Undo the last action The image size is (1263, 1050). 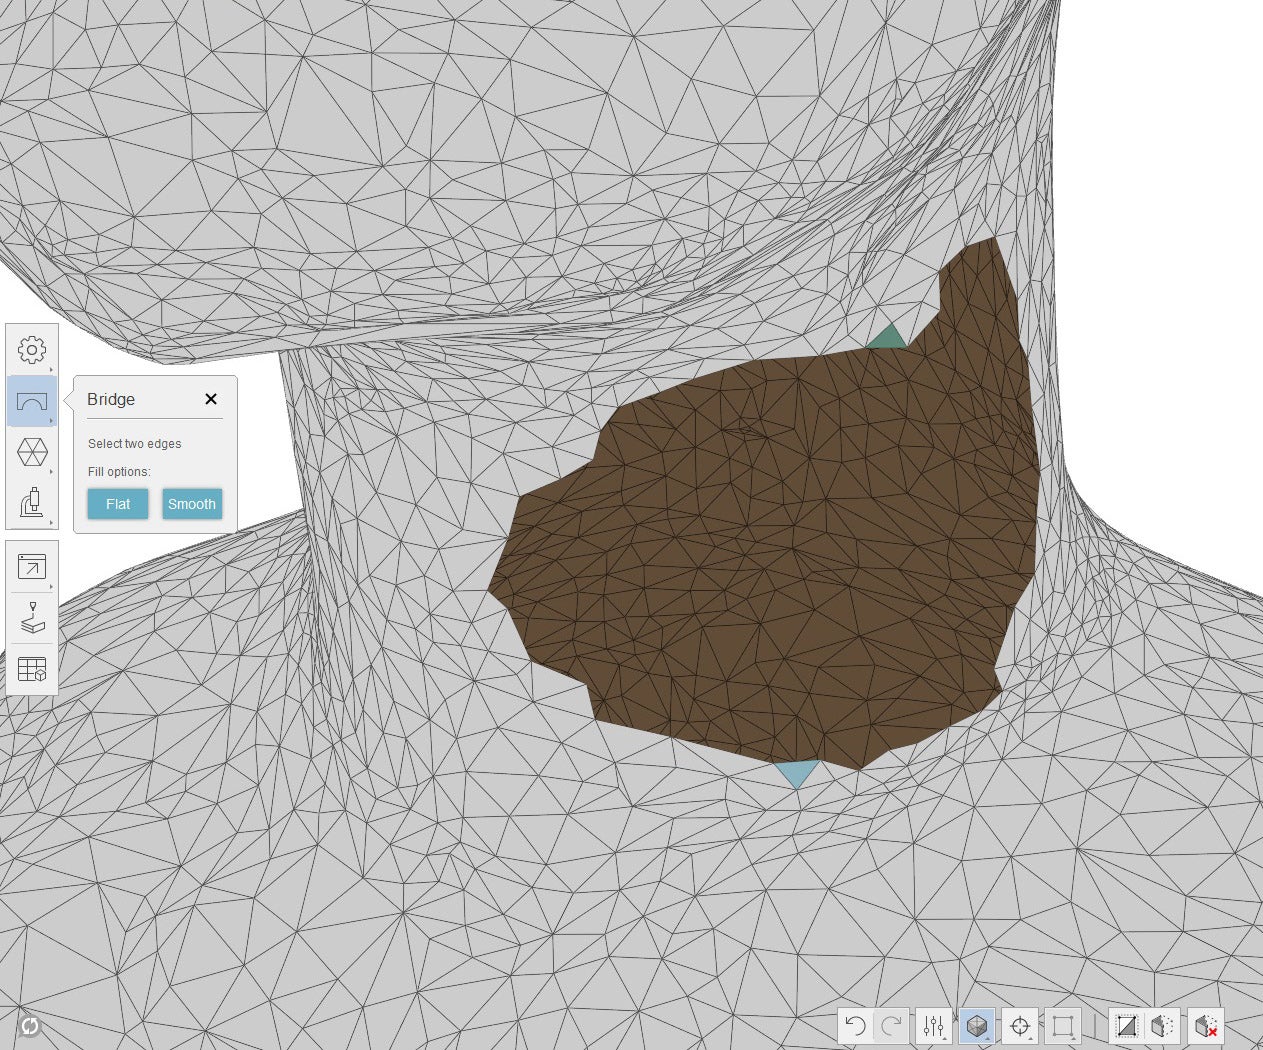coord(855,1026)
